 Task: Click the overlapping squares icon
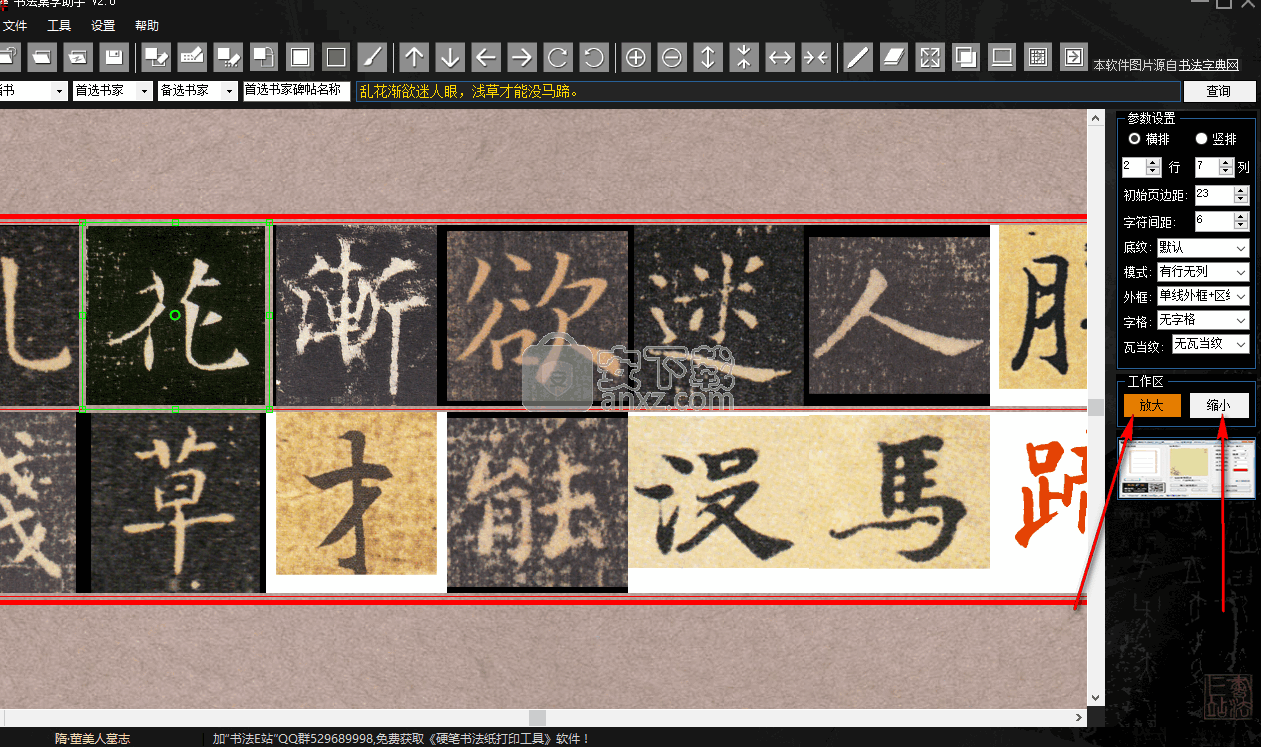pyautogui.click(x=966, y=57)
